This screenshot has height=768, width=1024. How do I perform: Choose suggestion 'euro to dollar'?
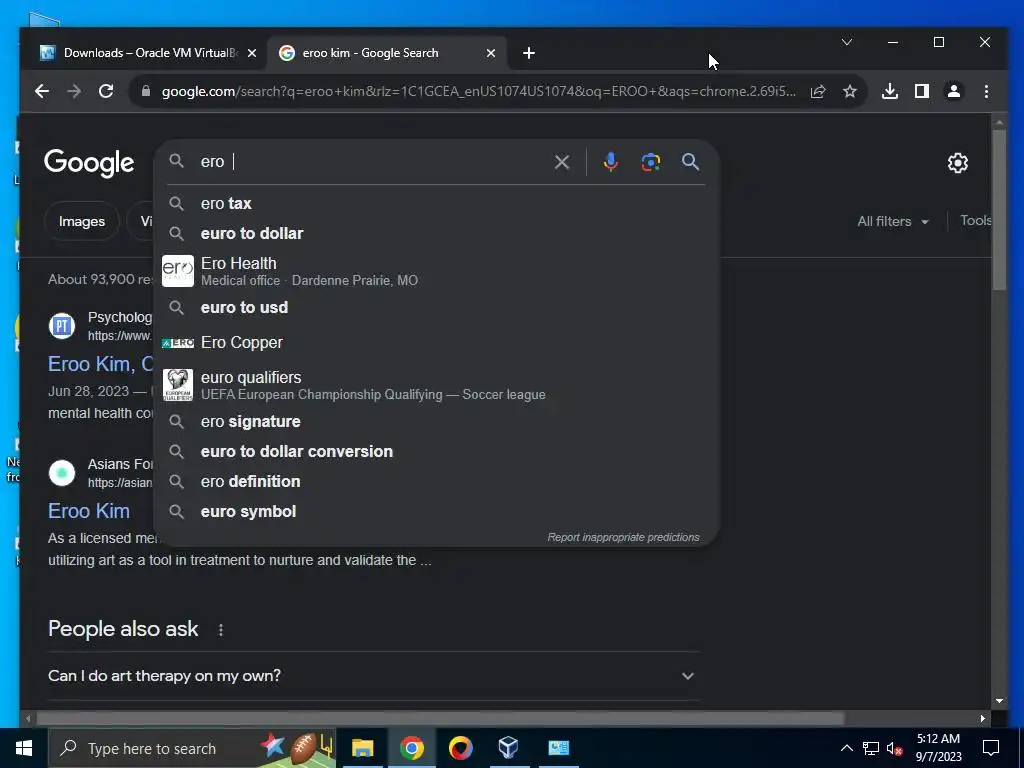436,233
